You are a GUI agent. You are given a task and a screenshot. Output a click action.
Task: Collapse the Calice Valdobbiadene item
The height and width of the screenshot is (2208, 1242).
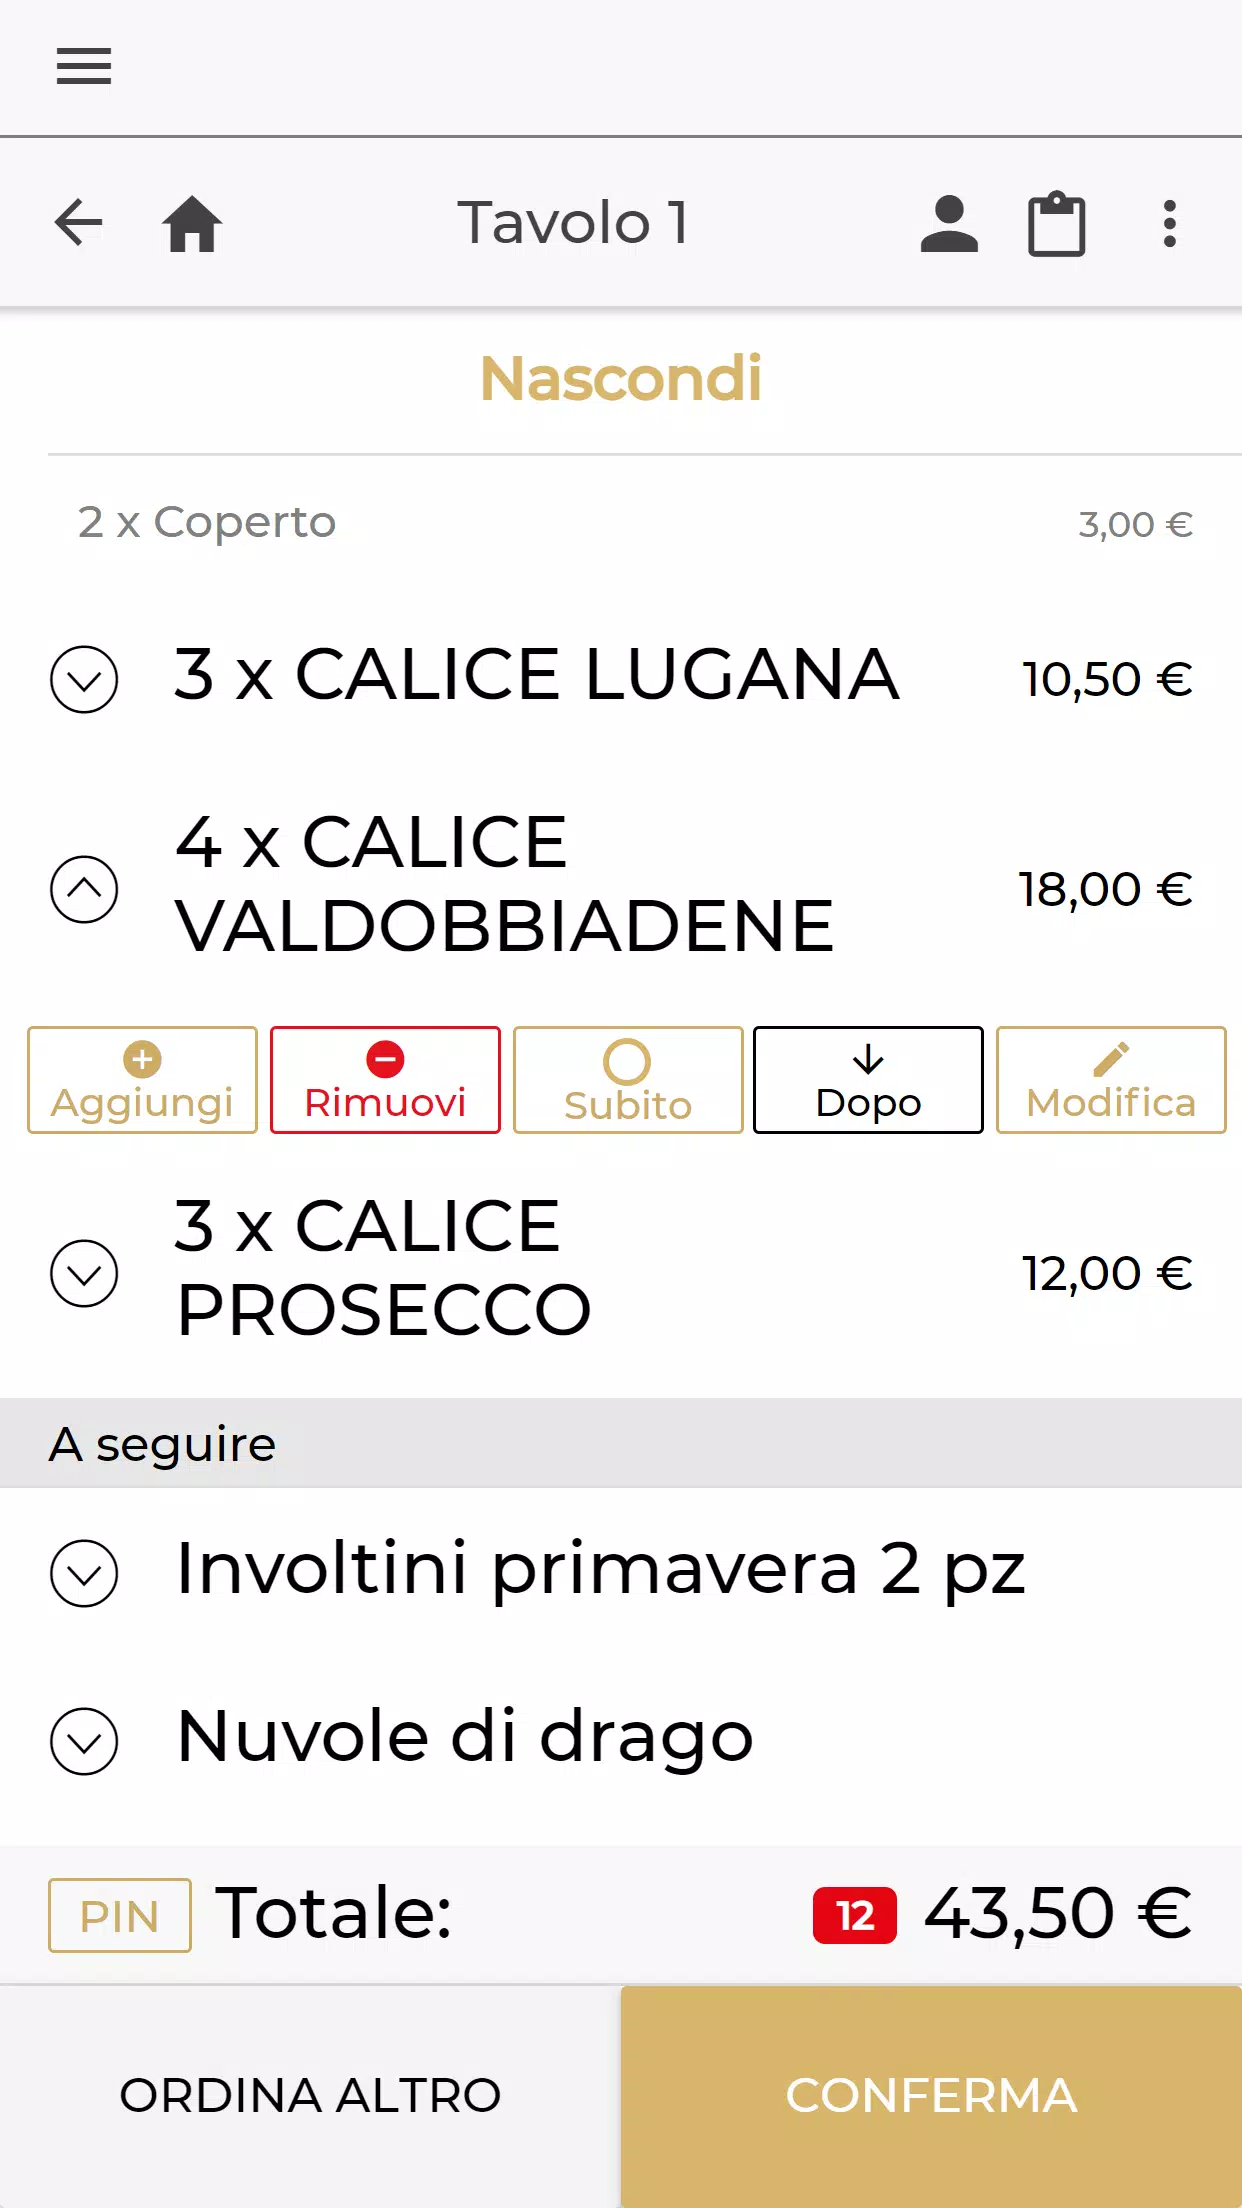(84, 889)
